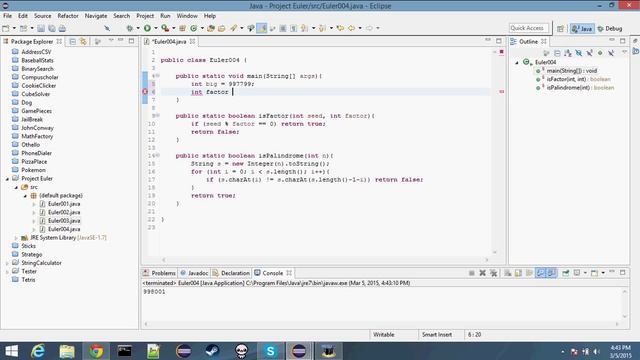Click the Save All icon
640x360 pixels.
point(52,28)
